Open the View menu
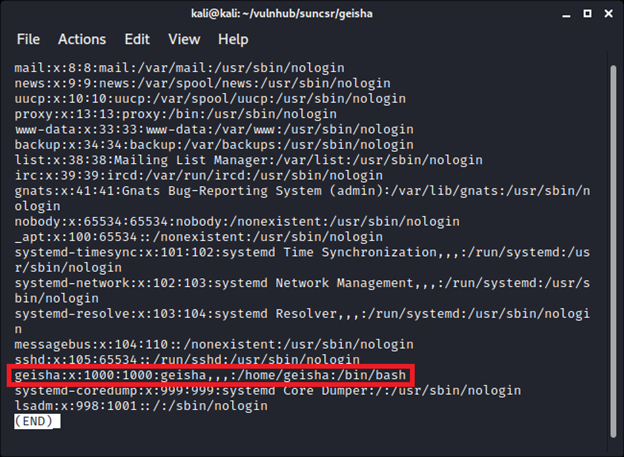Viewport: 624px width, 457px height. click(184, 39)
